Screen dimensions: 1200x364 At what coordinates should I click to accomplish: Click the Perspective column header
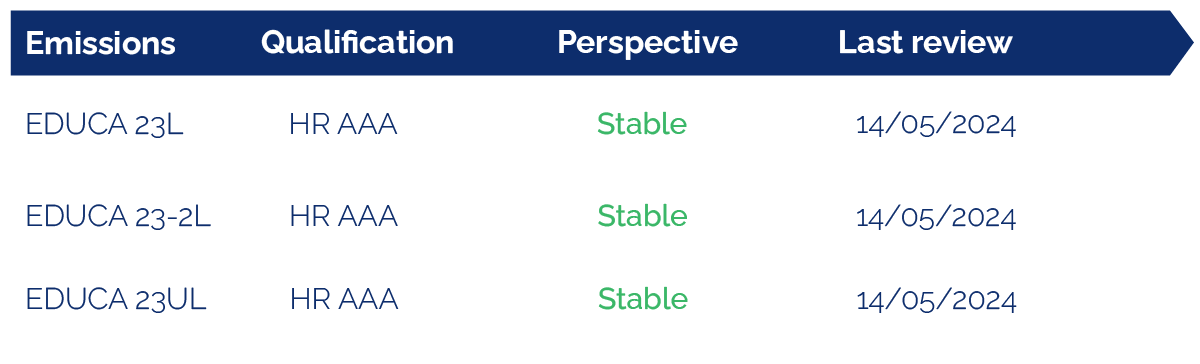pos(647,43)
